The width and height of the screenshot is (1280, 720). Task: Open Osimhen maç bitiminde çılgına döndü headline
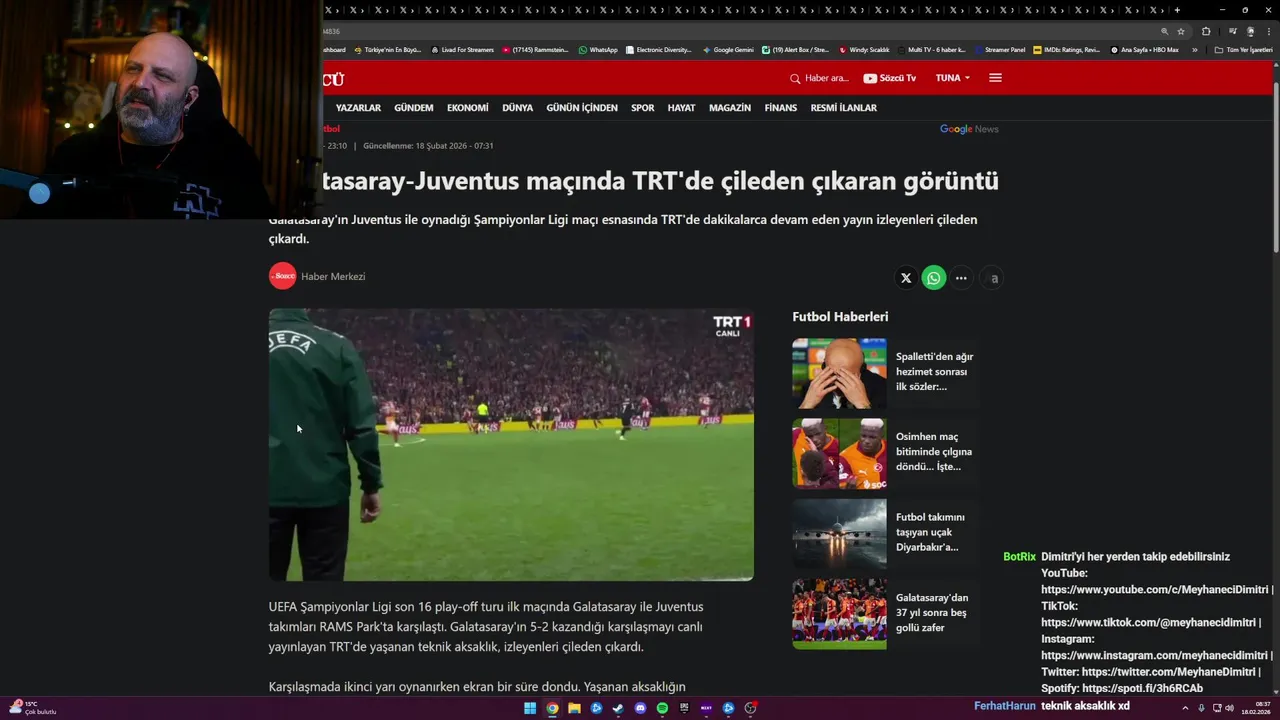(934, 452)
